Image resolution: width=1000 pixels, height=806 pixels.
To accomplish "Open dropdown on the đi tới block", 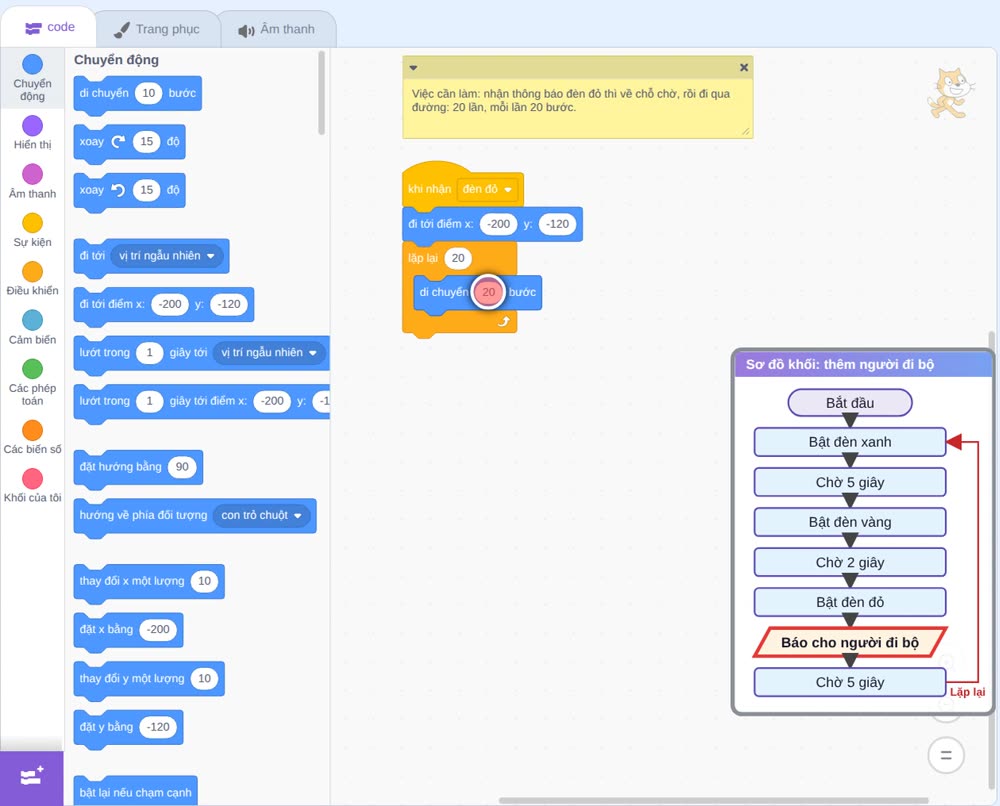I will (x=166, y=256).
